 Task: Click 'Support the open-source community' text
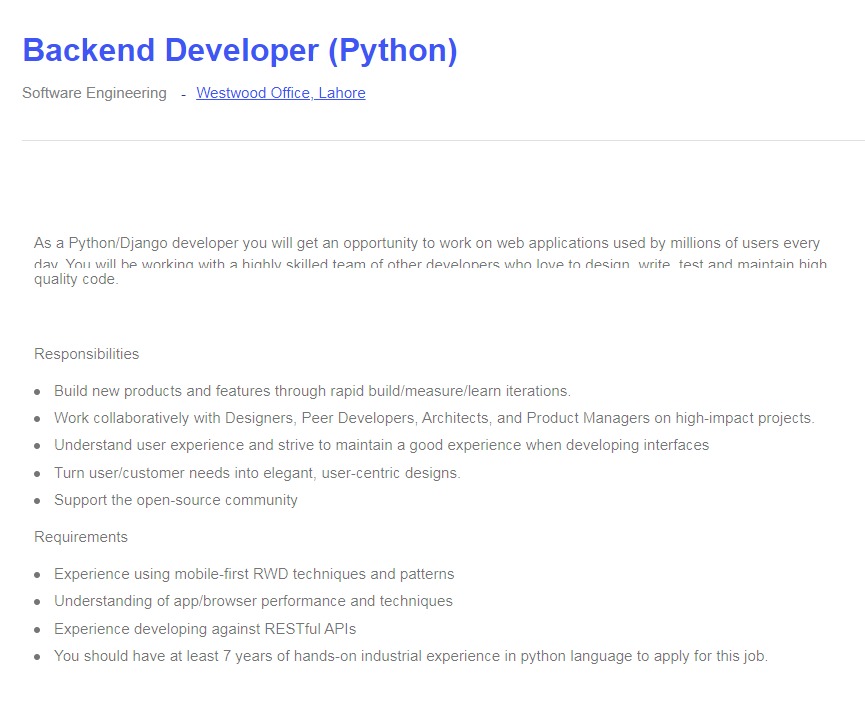(176, 500)
